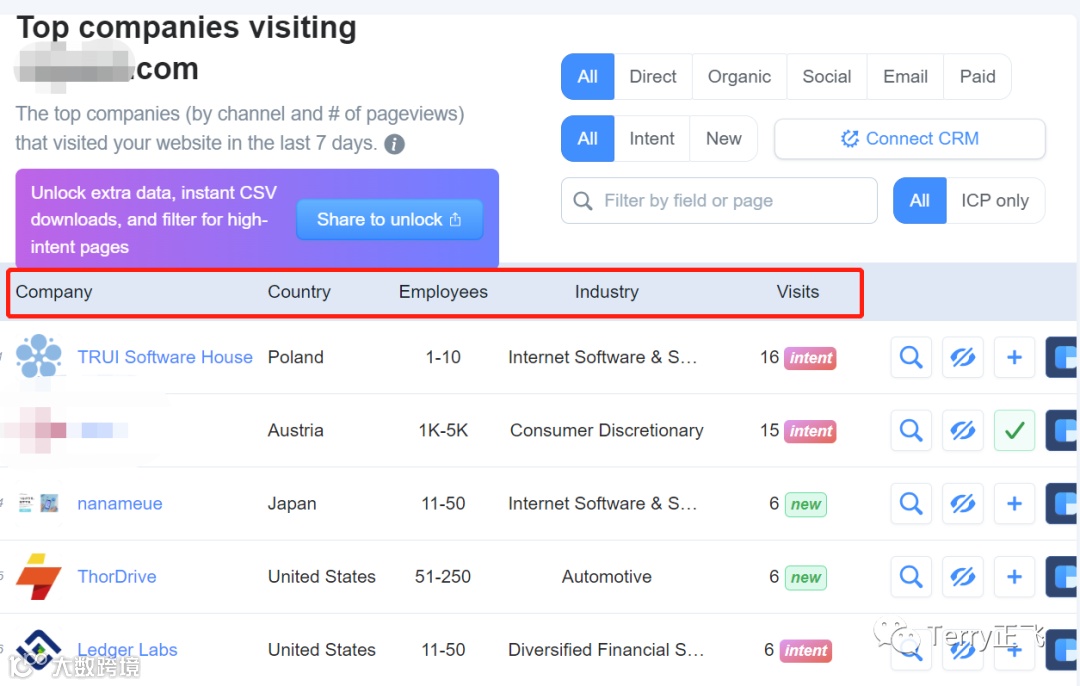
Task: Select the Email channel tab
Action: pyautogui.click(x=905, y=76)
